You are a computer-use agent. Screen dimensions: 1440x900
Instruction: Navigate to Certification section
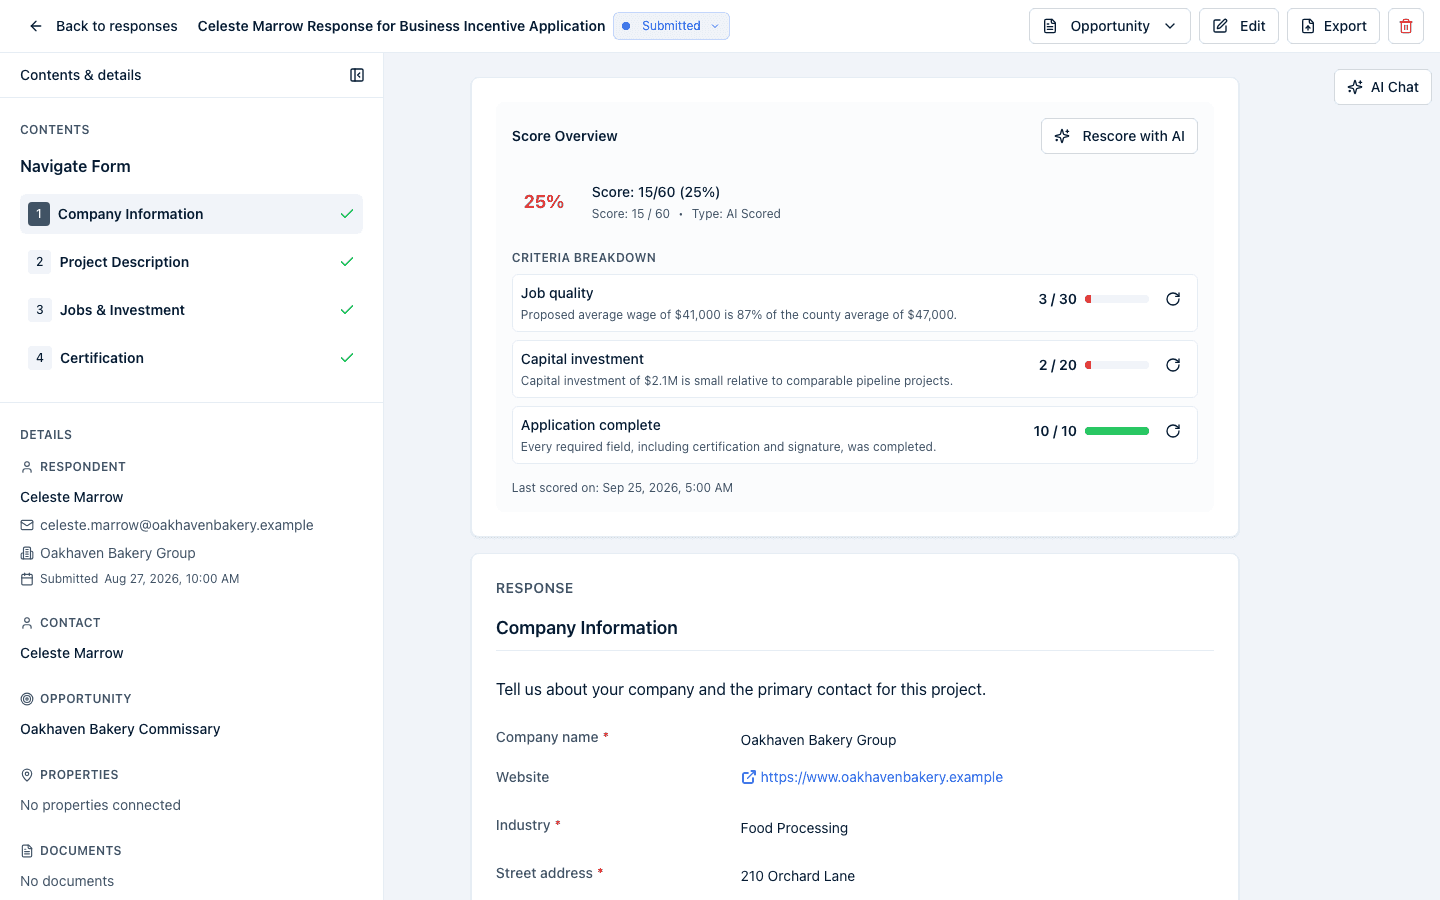(191, 358)
